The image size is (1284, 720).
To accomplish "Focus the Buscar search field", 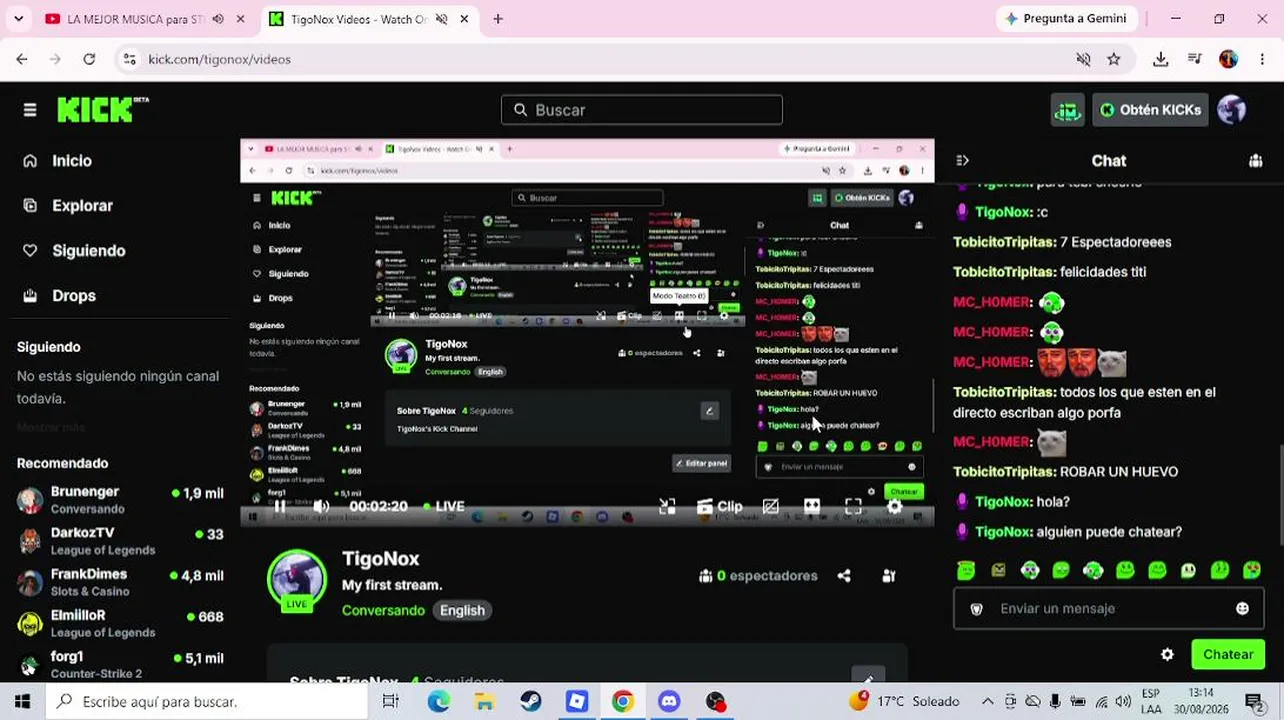I will coord(642,110).
